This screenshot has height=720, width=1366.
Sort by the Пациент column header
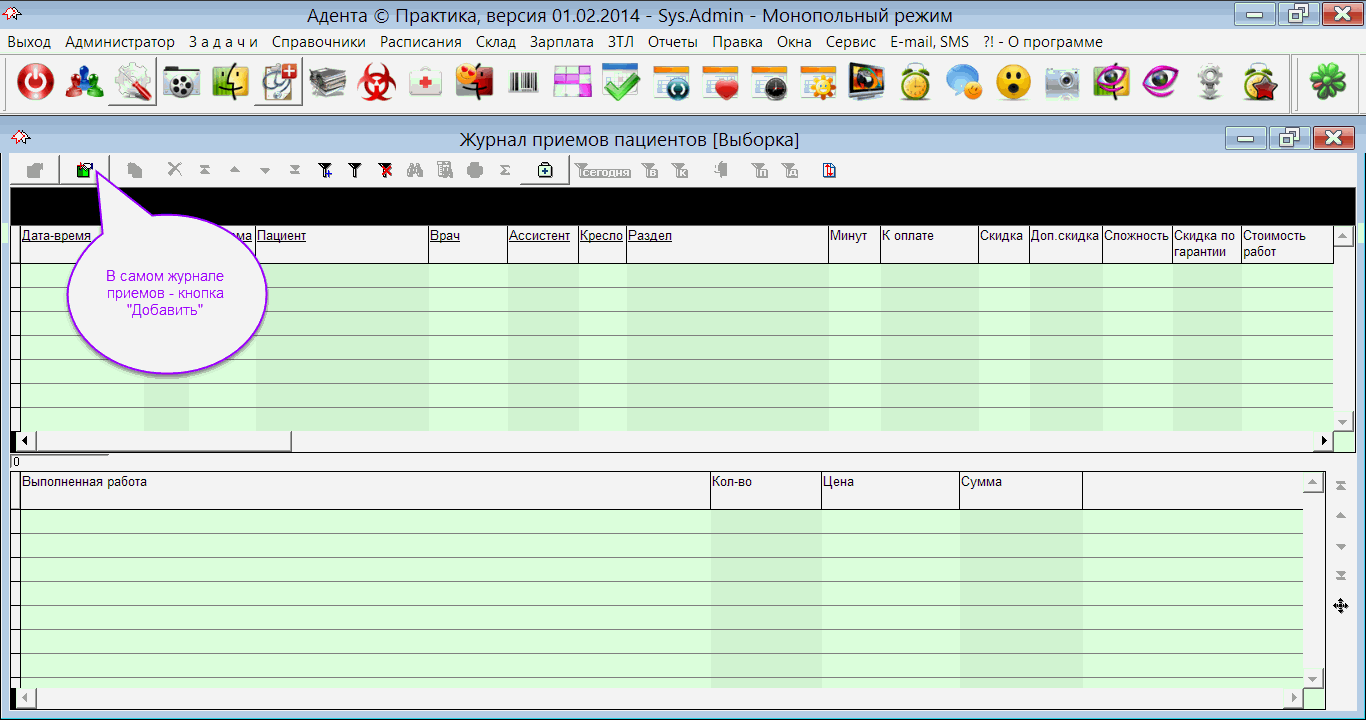[281, 236]
